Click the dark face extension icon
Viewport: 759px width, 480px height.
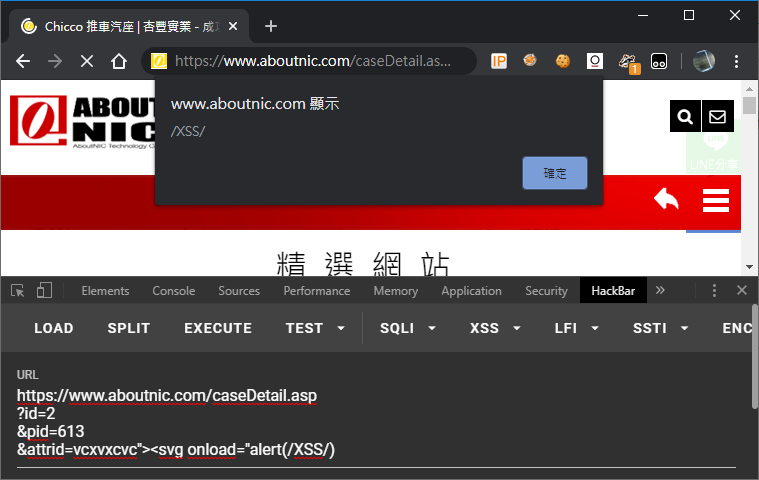[x=659, y=61]
